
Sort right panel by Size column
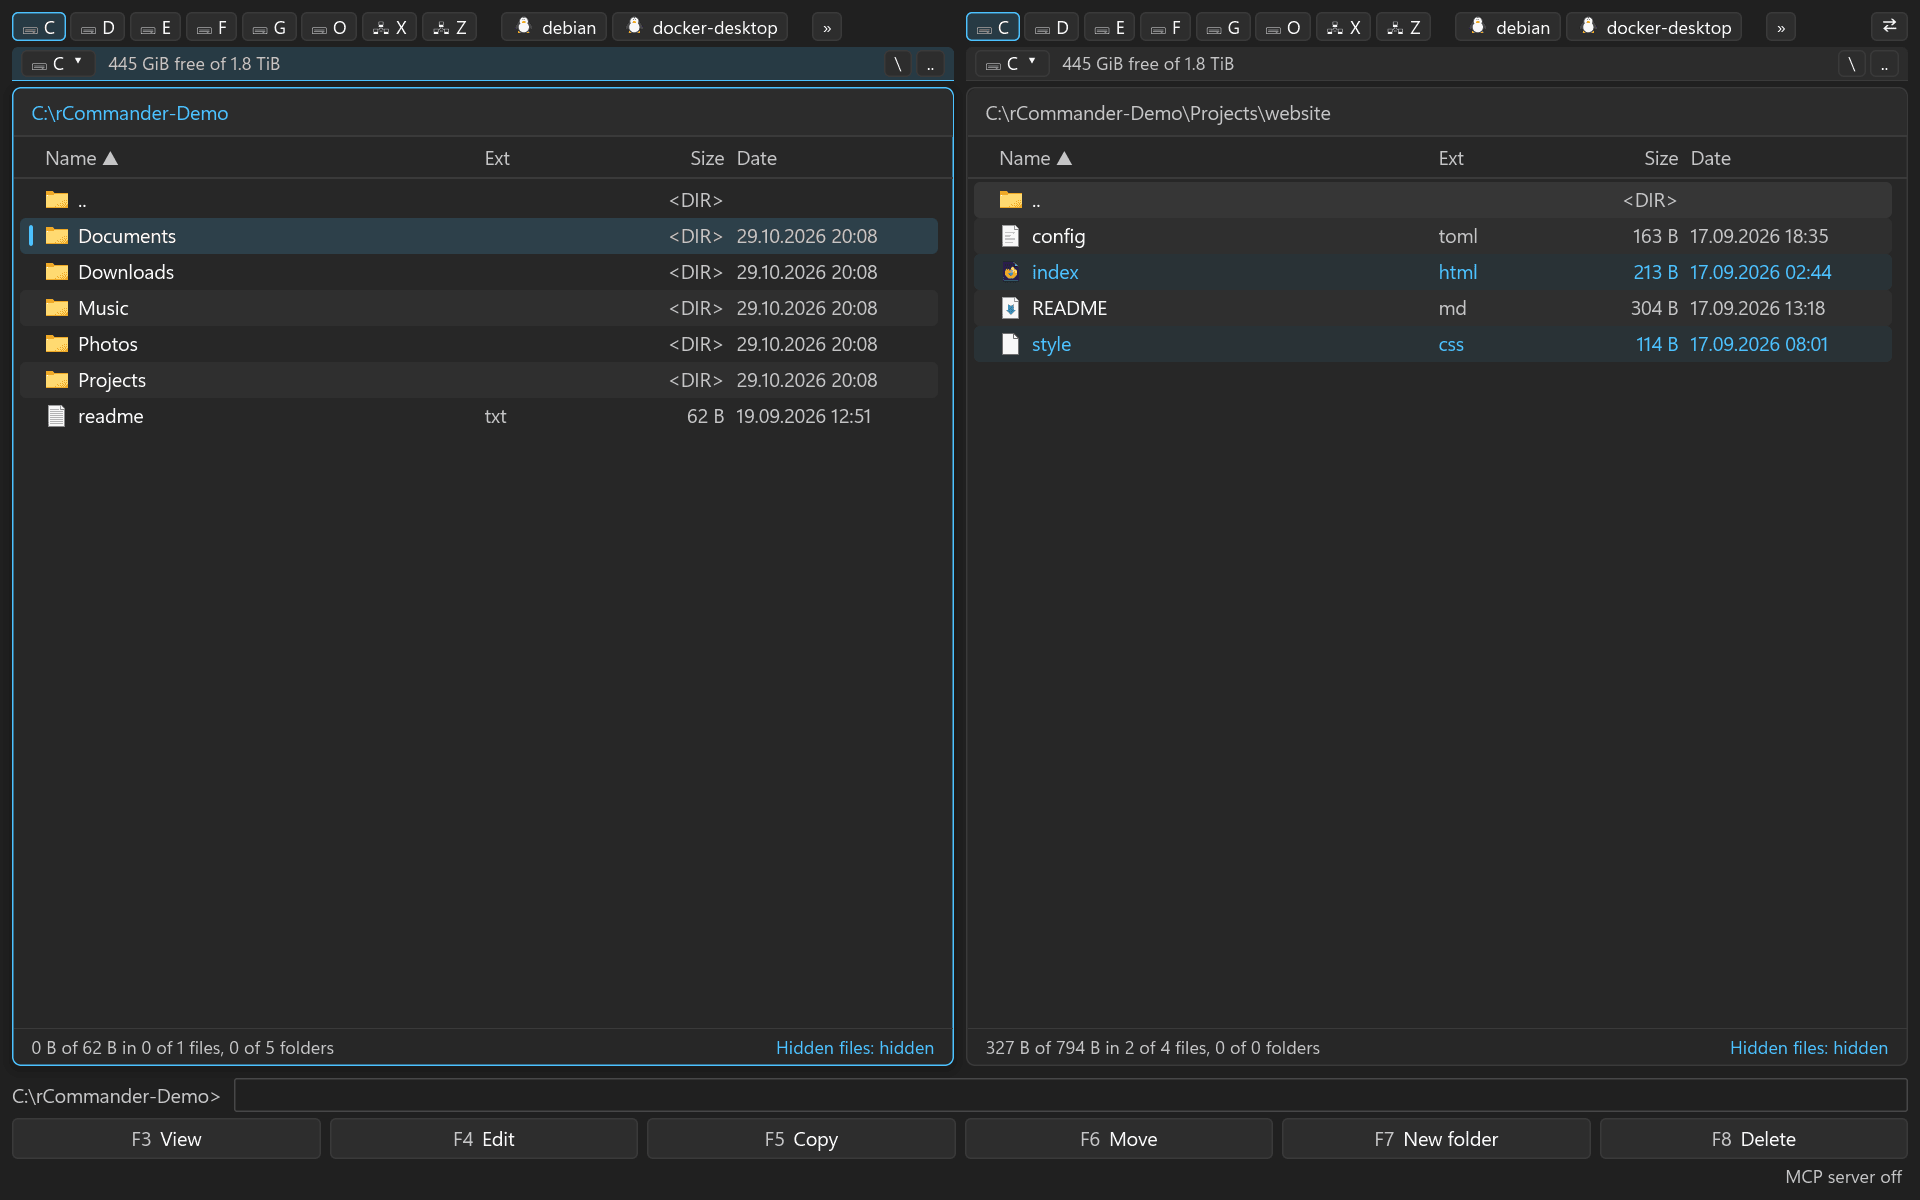(x=1660, y=158)
